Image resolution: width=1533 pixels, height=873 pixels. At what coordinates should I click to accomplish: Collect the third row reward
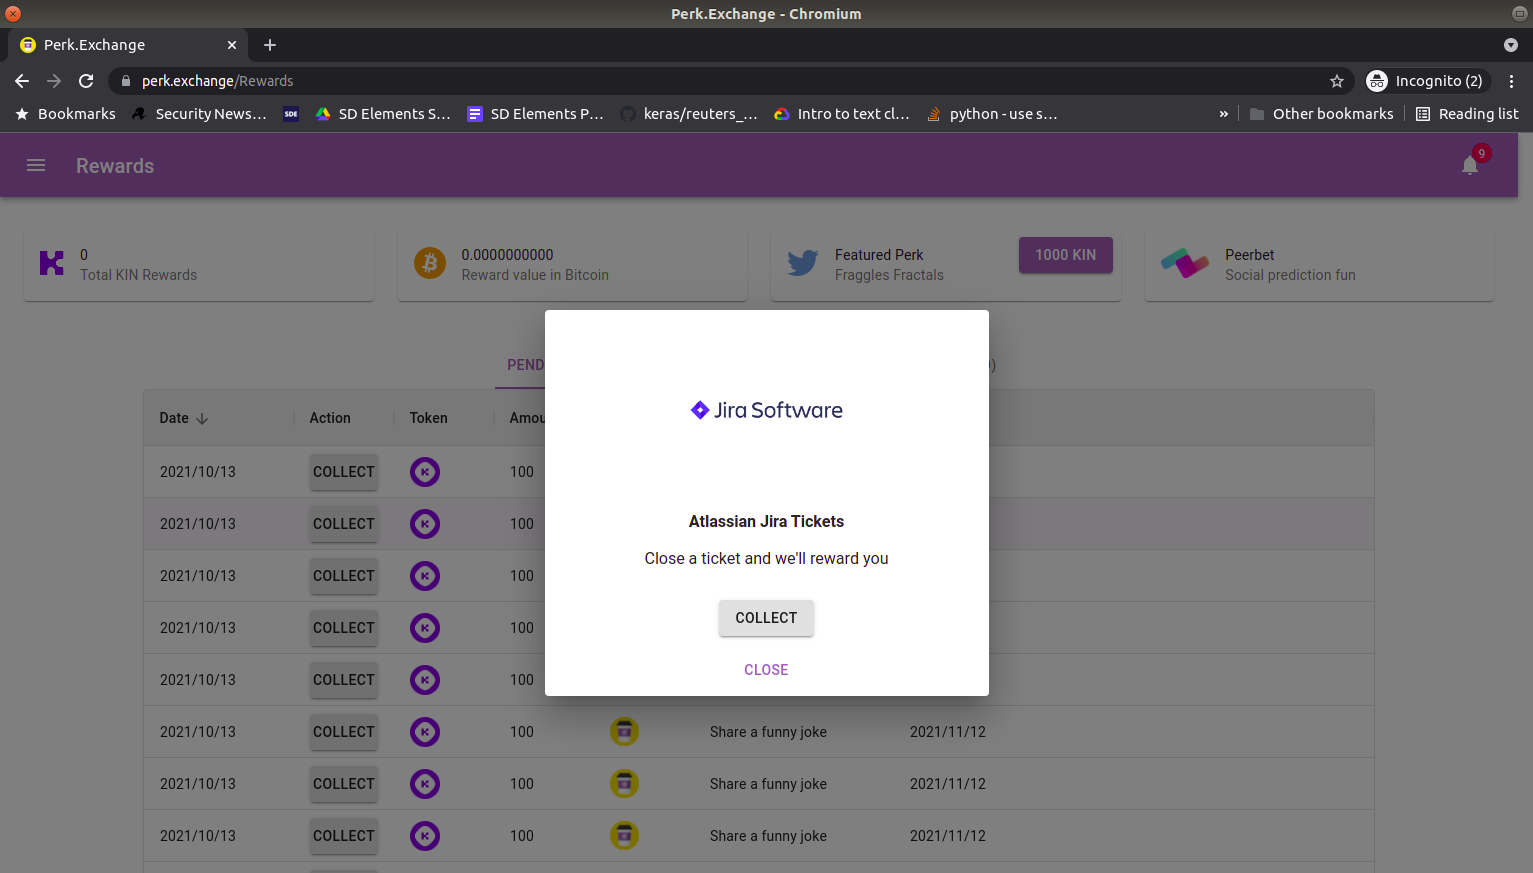[x=344, y=576]
